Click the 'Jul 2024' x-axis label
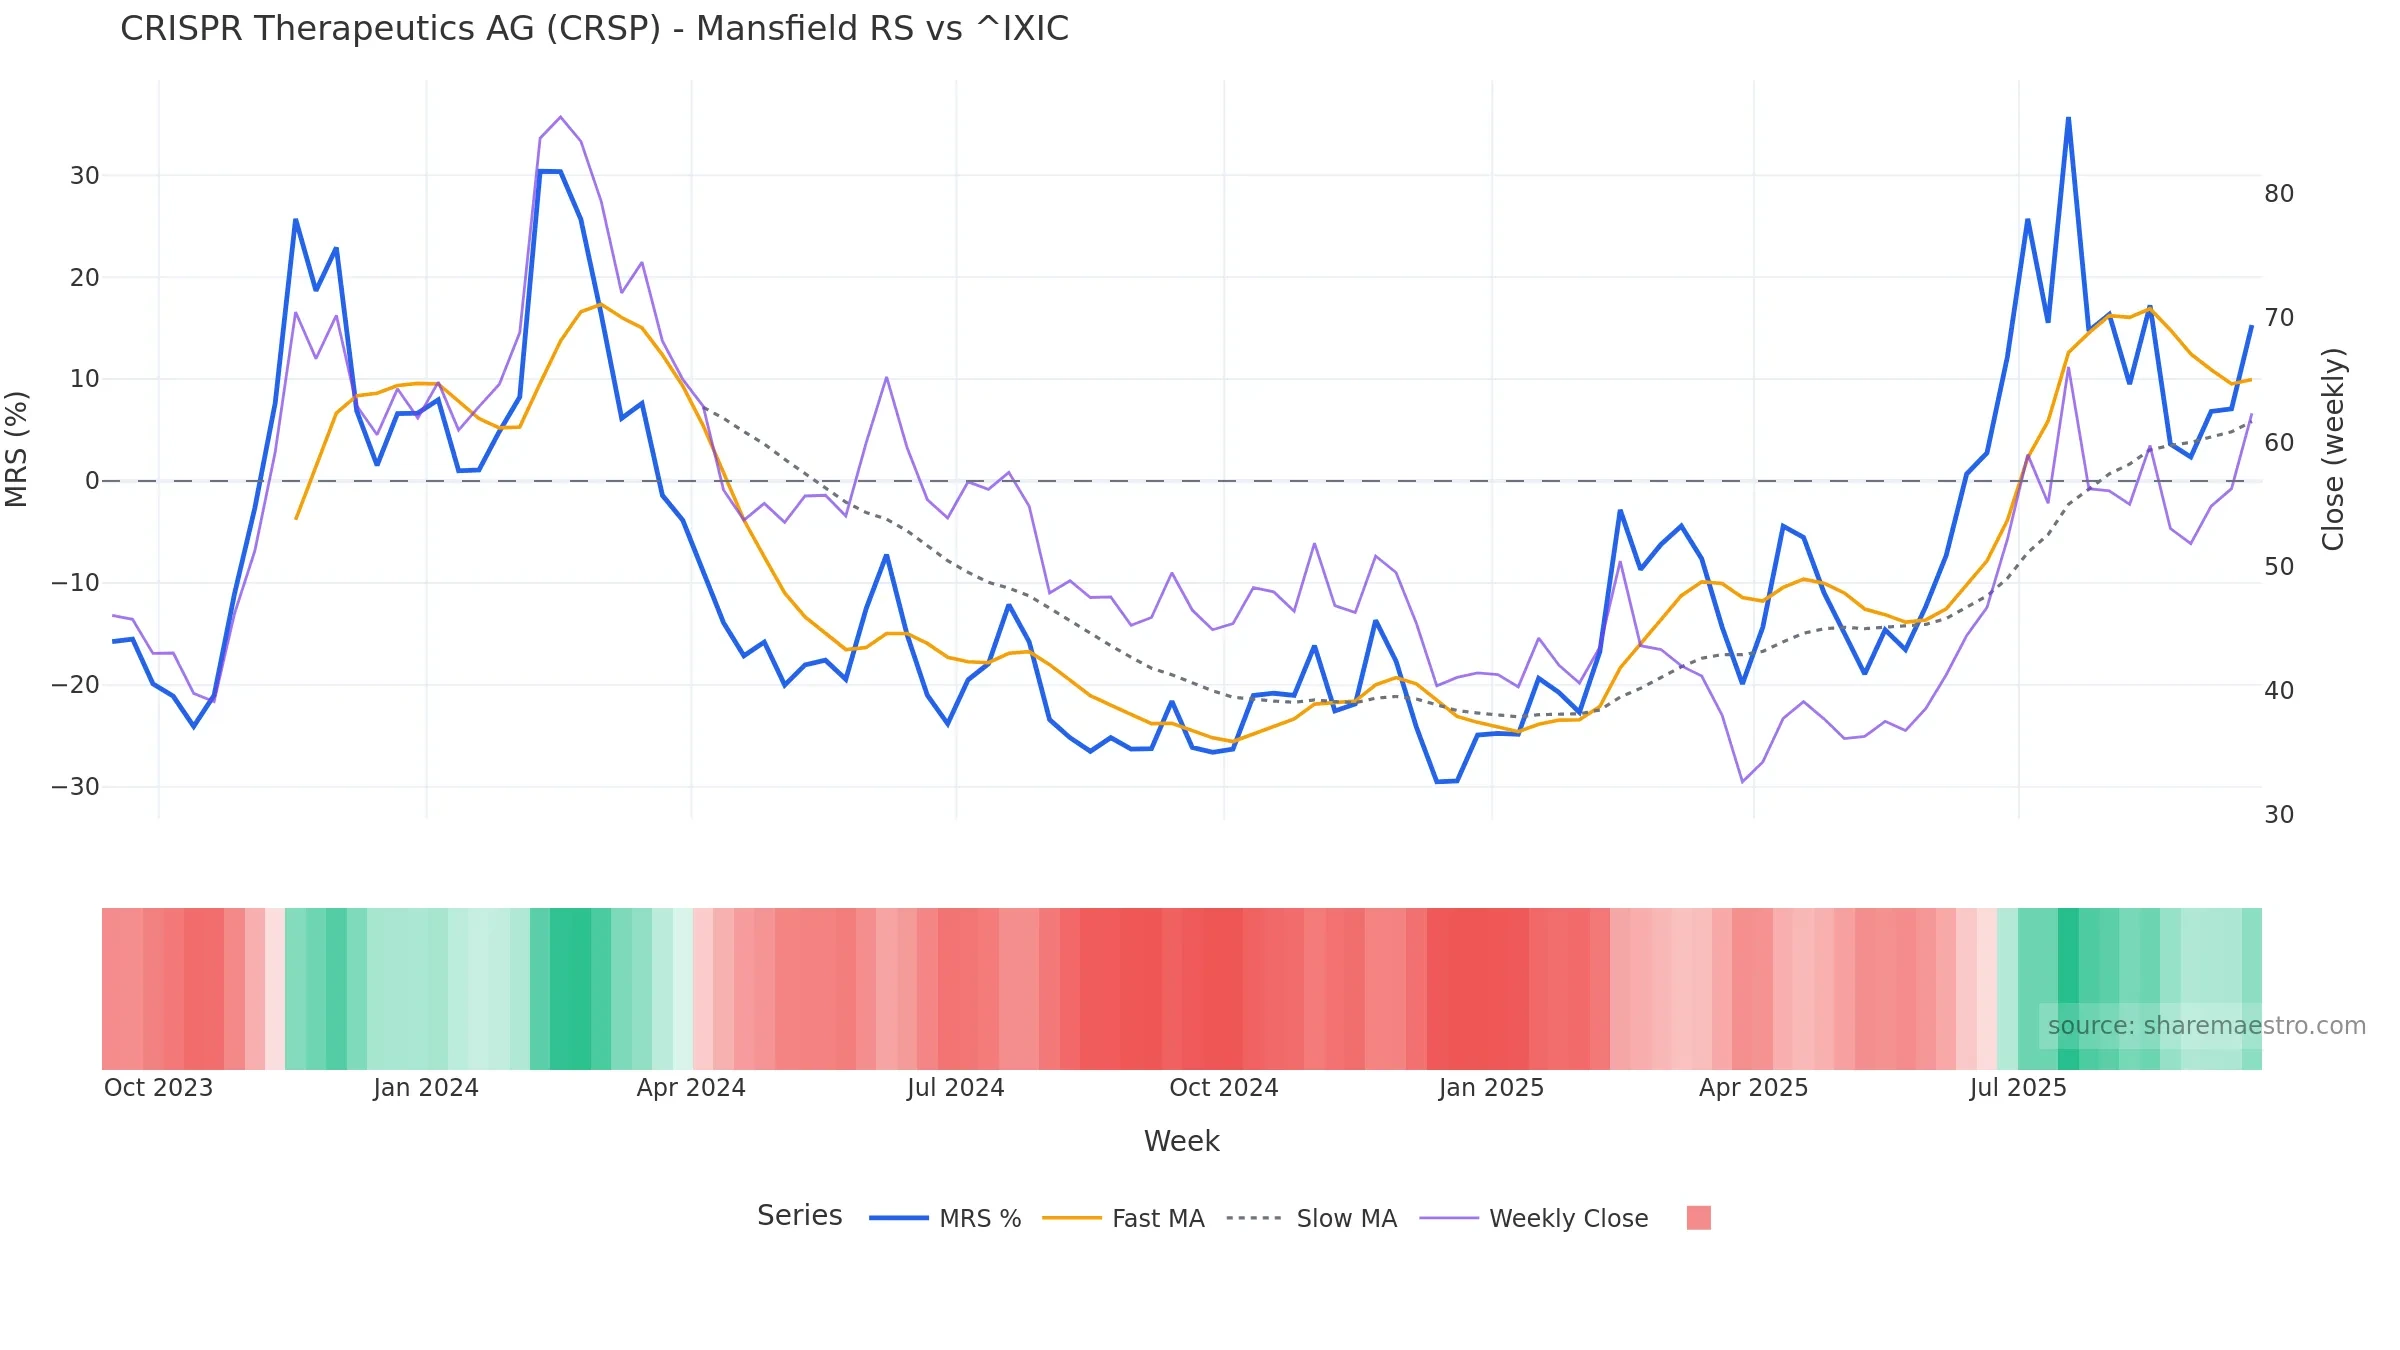This screenshot has width=2400, height=1350. [x=955, y=1088]
